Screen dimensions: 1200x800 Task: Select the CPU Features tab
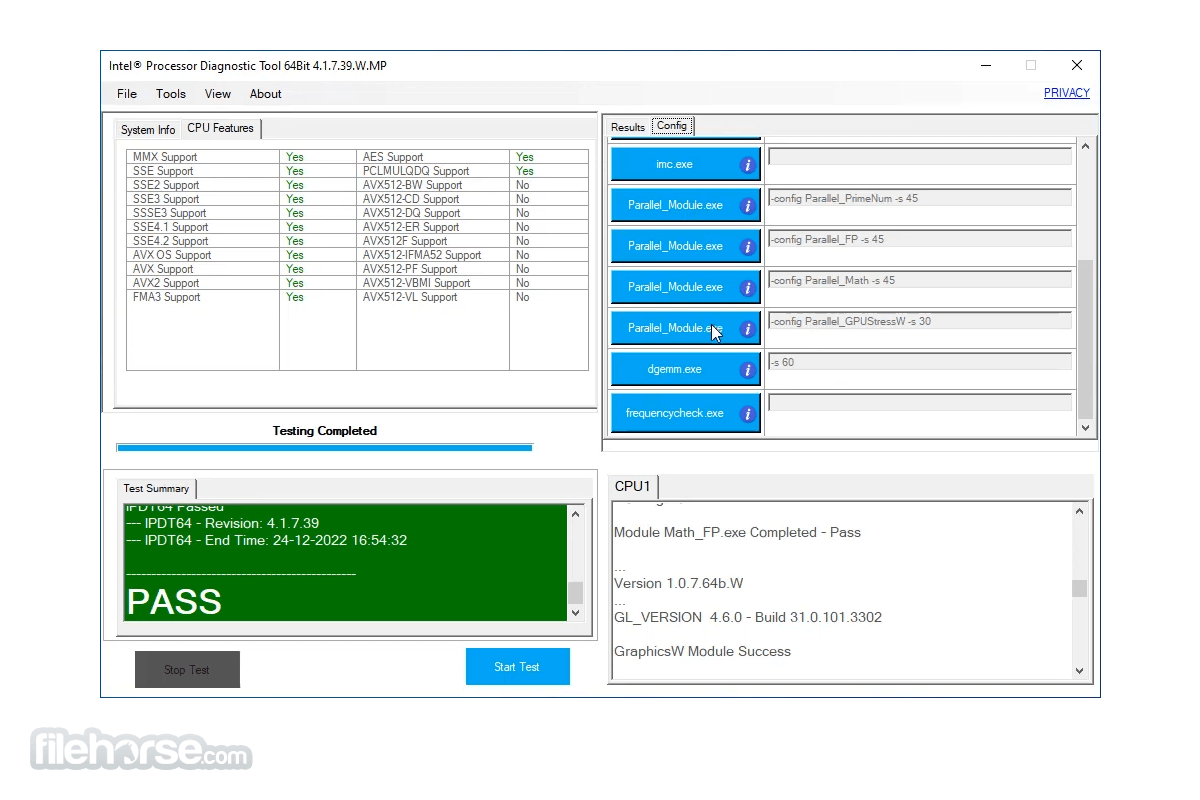[x=221, y=128]
